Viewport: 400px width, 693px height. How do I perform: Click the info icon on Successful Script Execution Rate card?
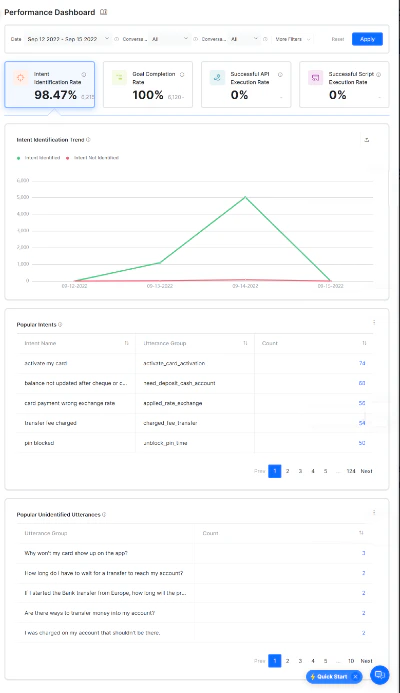[x=378, y=74]
